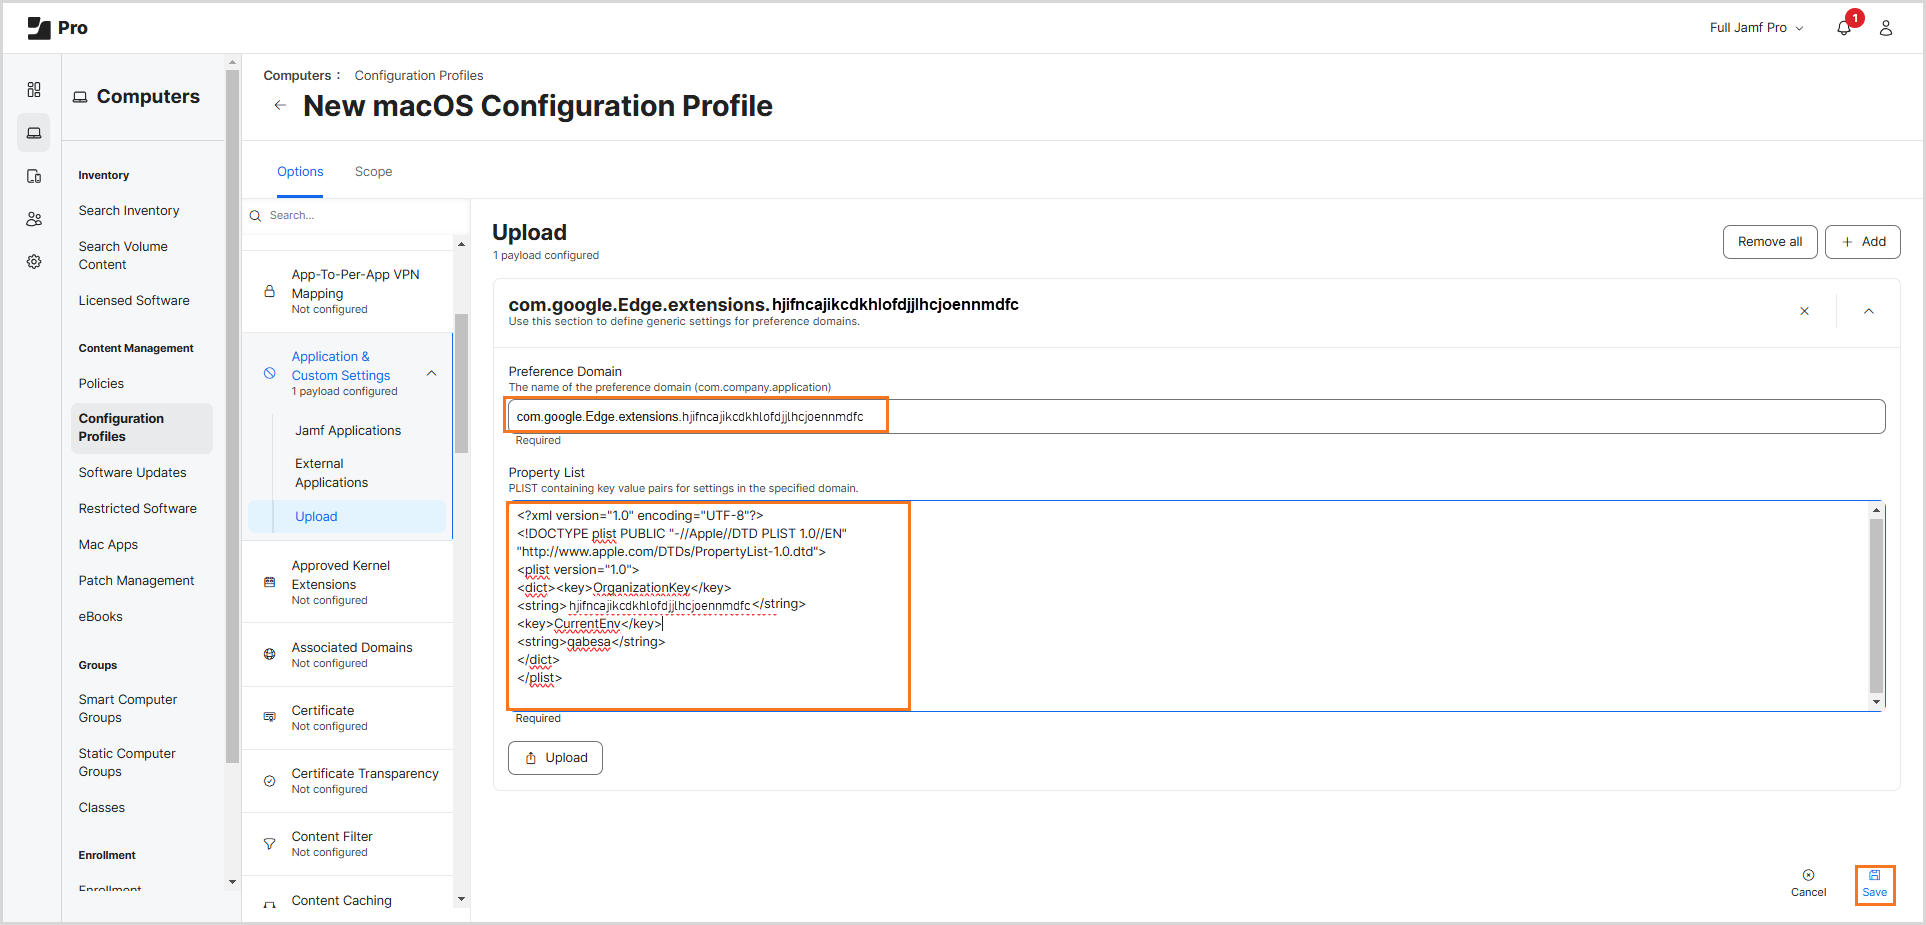Open Software Updates in sidebar

(x=132, y=473)
